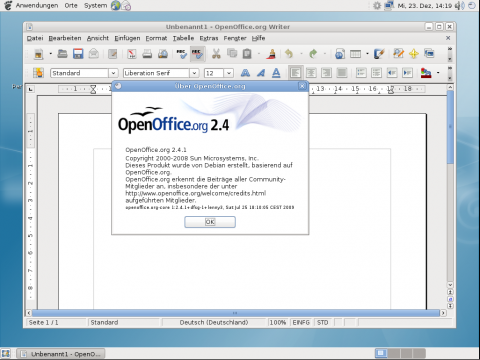Screen dimensions: 480x360
Task: Set Align Left paragraph alignment
Action: click(295, 73)
